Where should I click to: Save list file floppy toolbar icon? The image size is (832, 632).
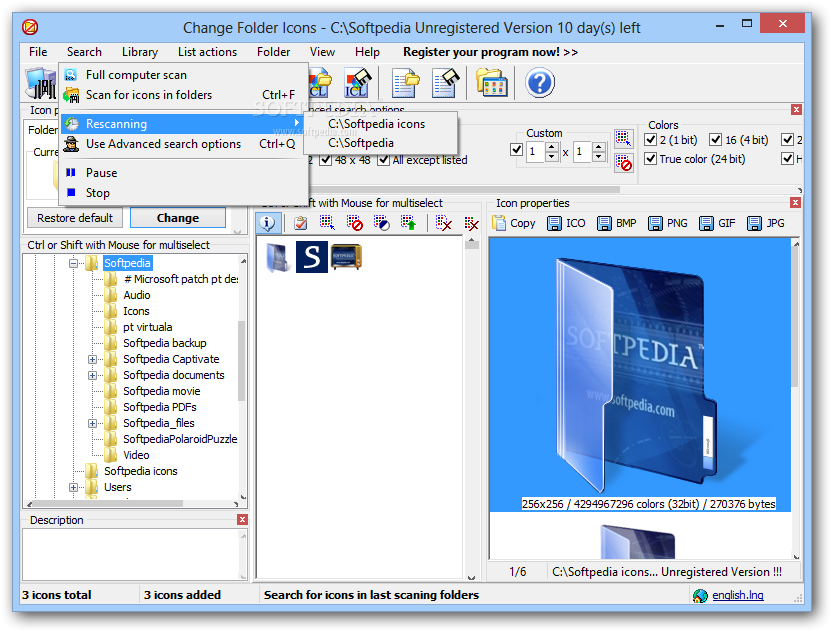coord(445,83)
